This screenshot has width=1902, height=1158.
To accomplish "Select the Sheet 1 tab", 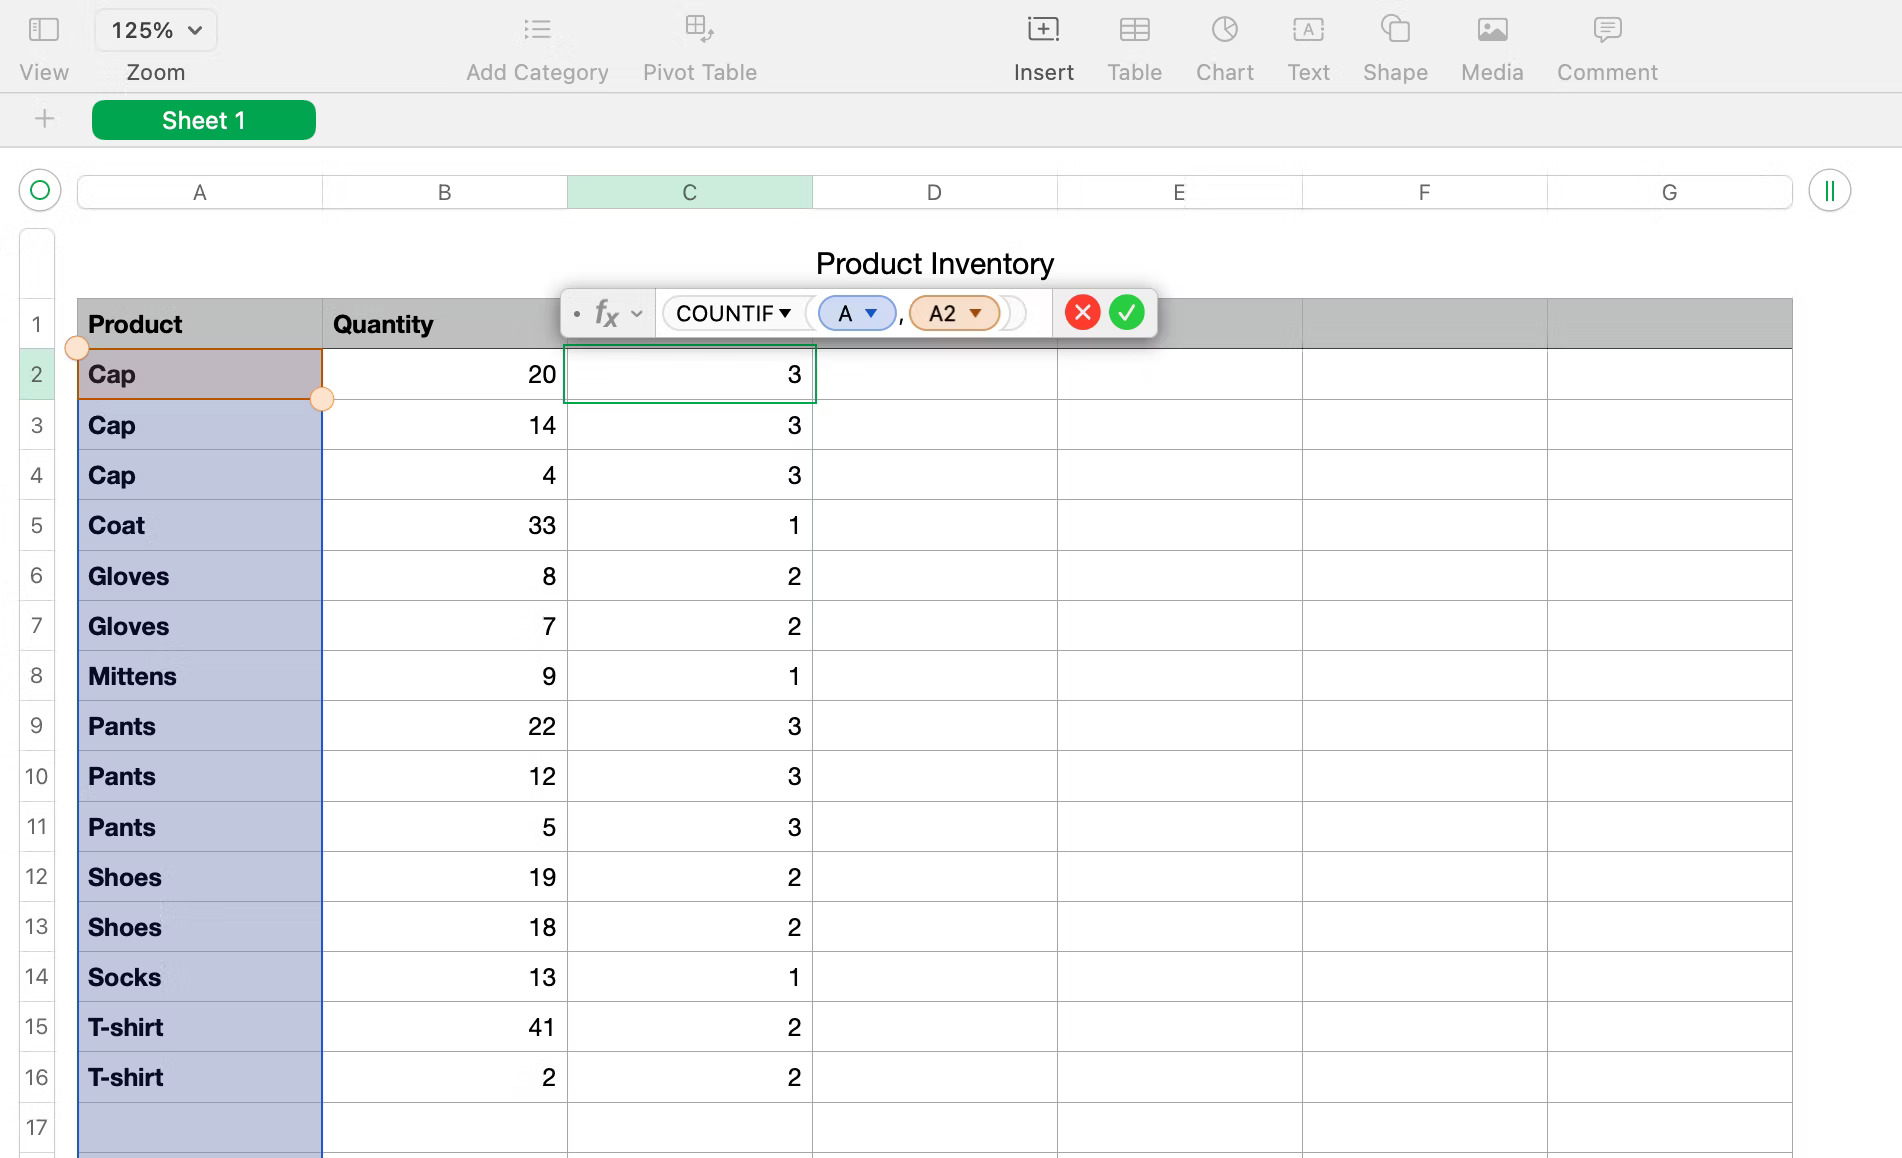I will point(204,119).
